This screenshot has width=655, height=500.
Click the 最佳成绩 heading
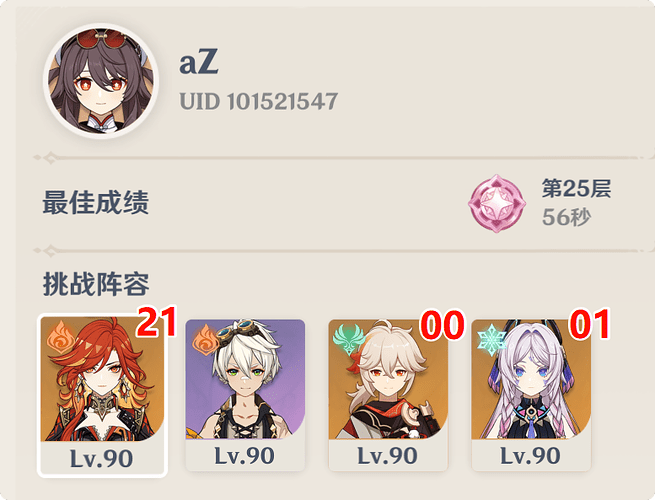(x=96, y=203)
